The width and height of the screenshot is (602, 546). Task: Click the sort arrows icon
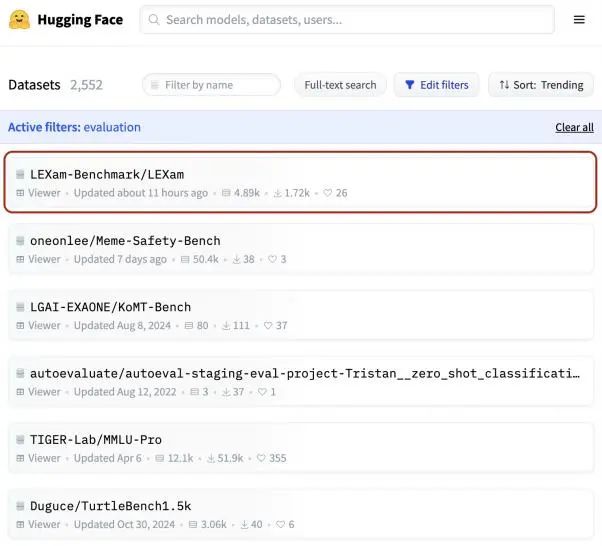[504, 85]
